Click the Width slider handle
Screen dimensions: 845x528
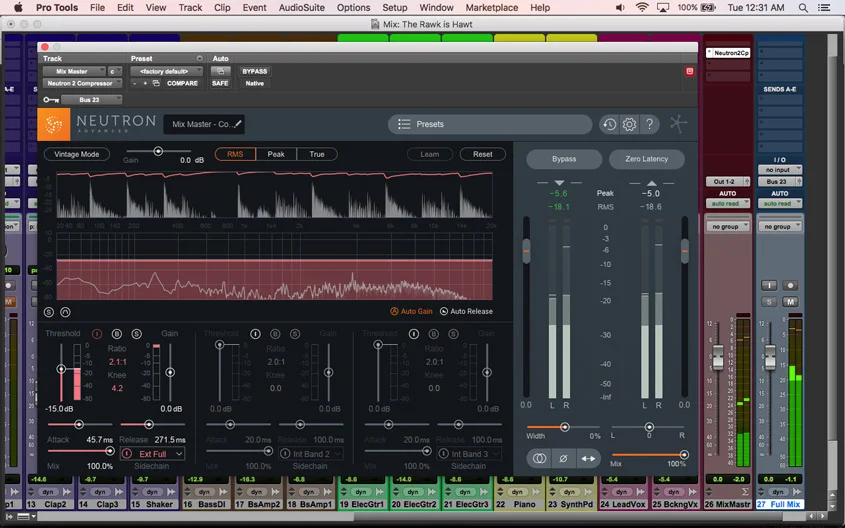pos(564,427)
